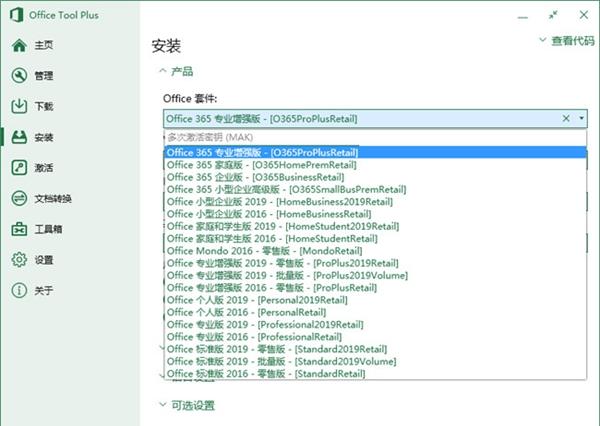
Task: Go to 工具箱 menu label
Action: pyautogui.click(x=48, y=229)
